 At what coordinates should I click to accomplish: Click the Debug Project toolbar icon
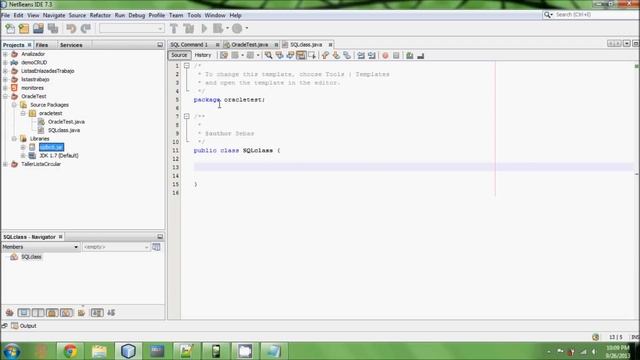tap(218, 29)
